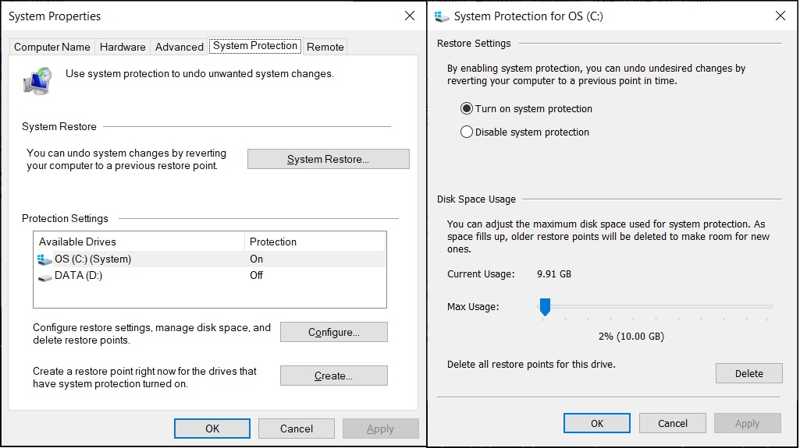Select Disable system protection option
800x448 pixels.
pos(467,132)
